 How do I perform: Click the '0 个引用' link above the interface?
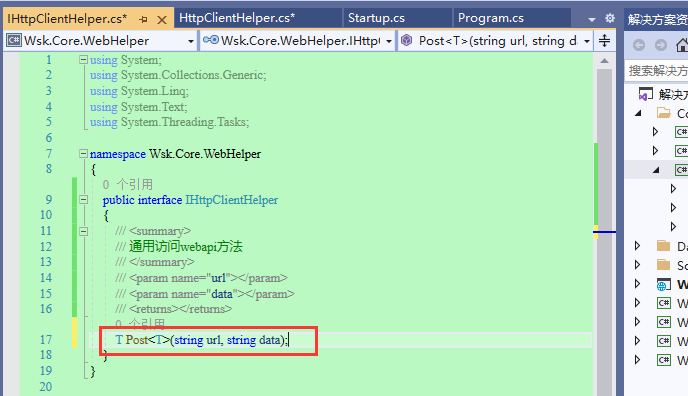coord(128,184)
